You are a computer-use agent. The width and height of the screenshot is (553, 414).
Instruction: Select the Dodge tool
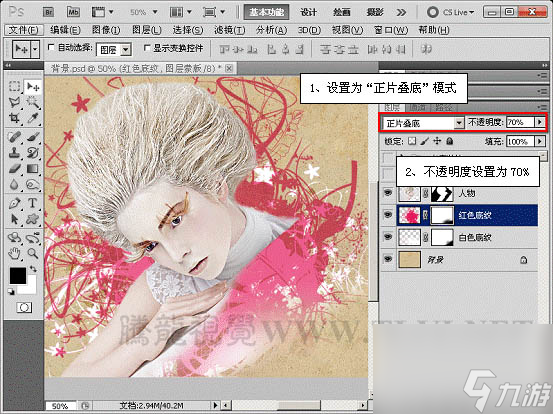[33, 184]
